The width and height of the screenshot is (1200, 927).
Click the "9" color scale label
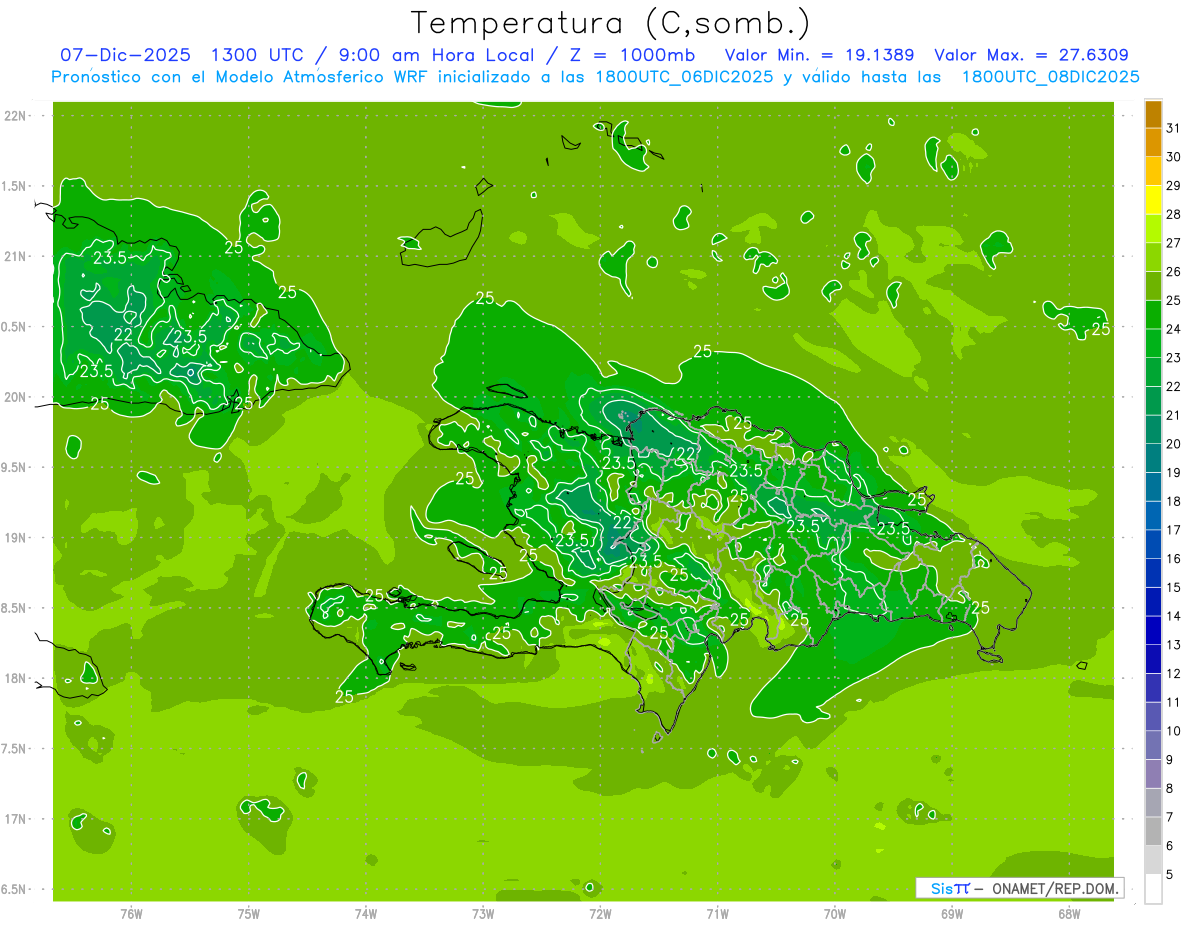(1169, 761)
